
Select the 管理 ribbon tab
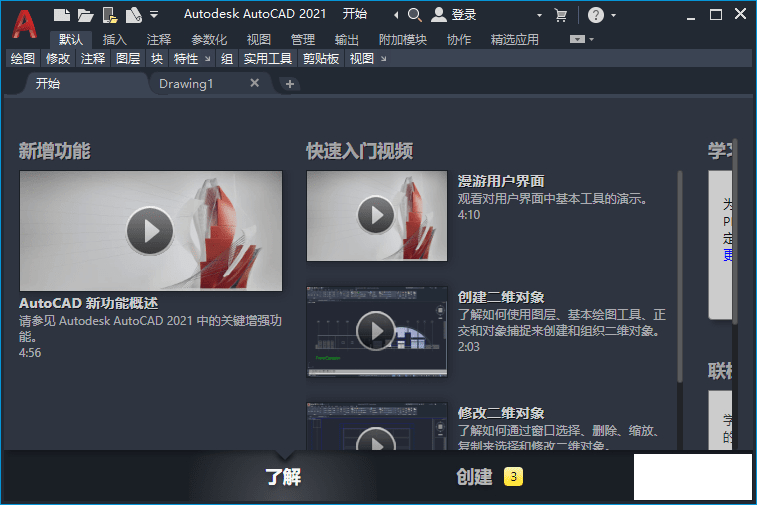(303, 40)
